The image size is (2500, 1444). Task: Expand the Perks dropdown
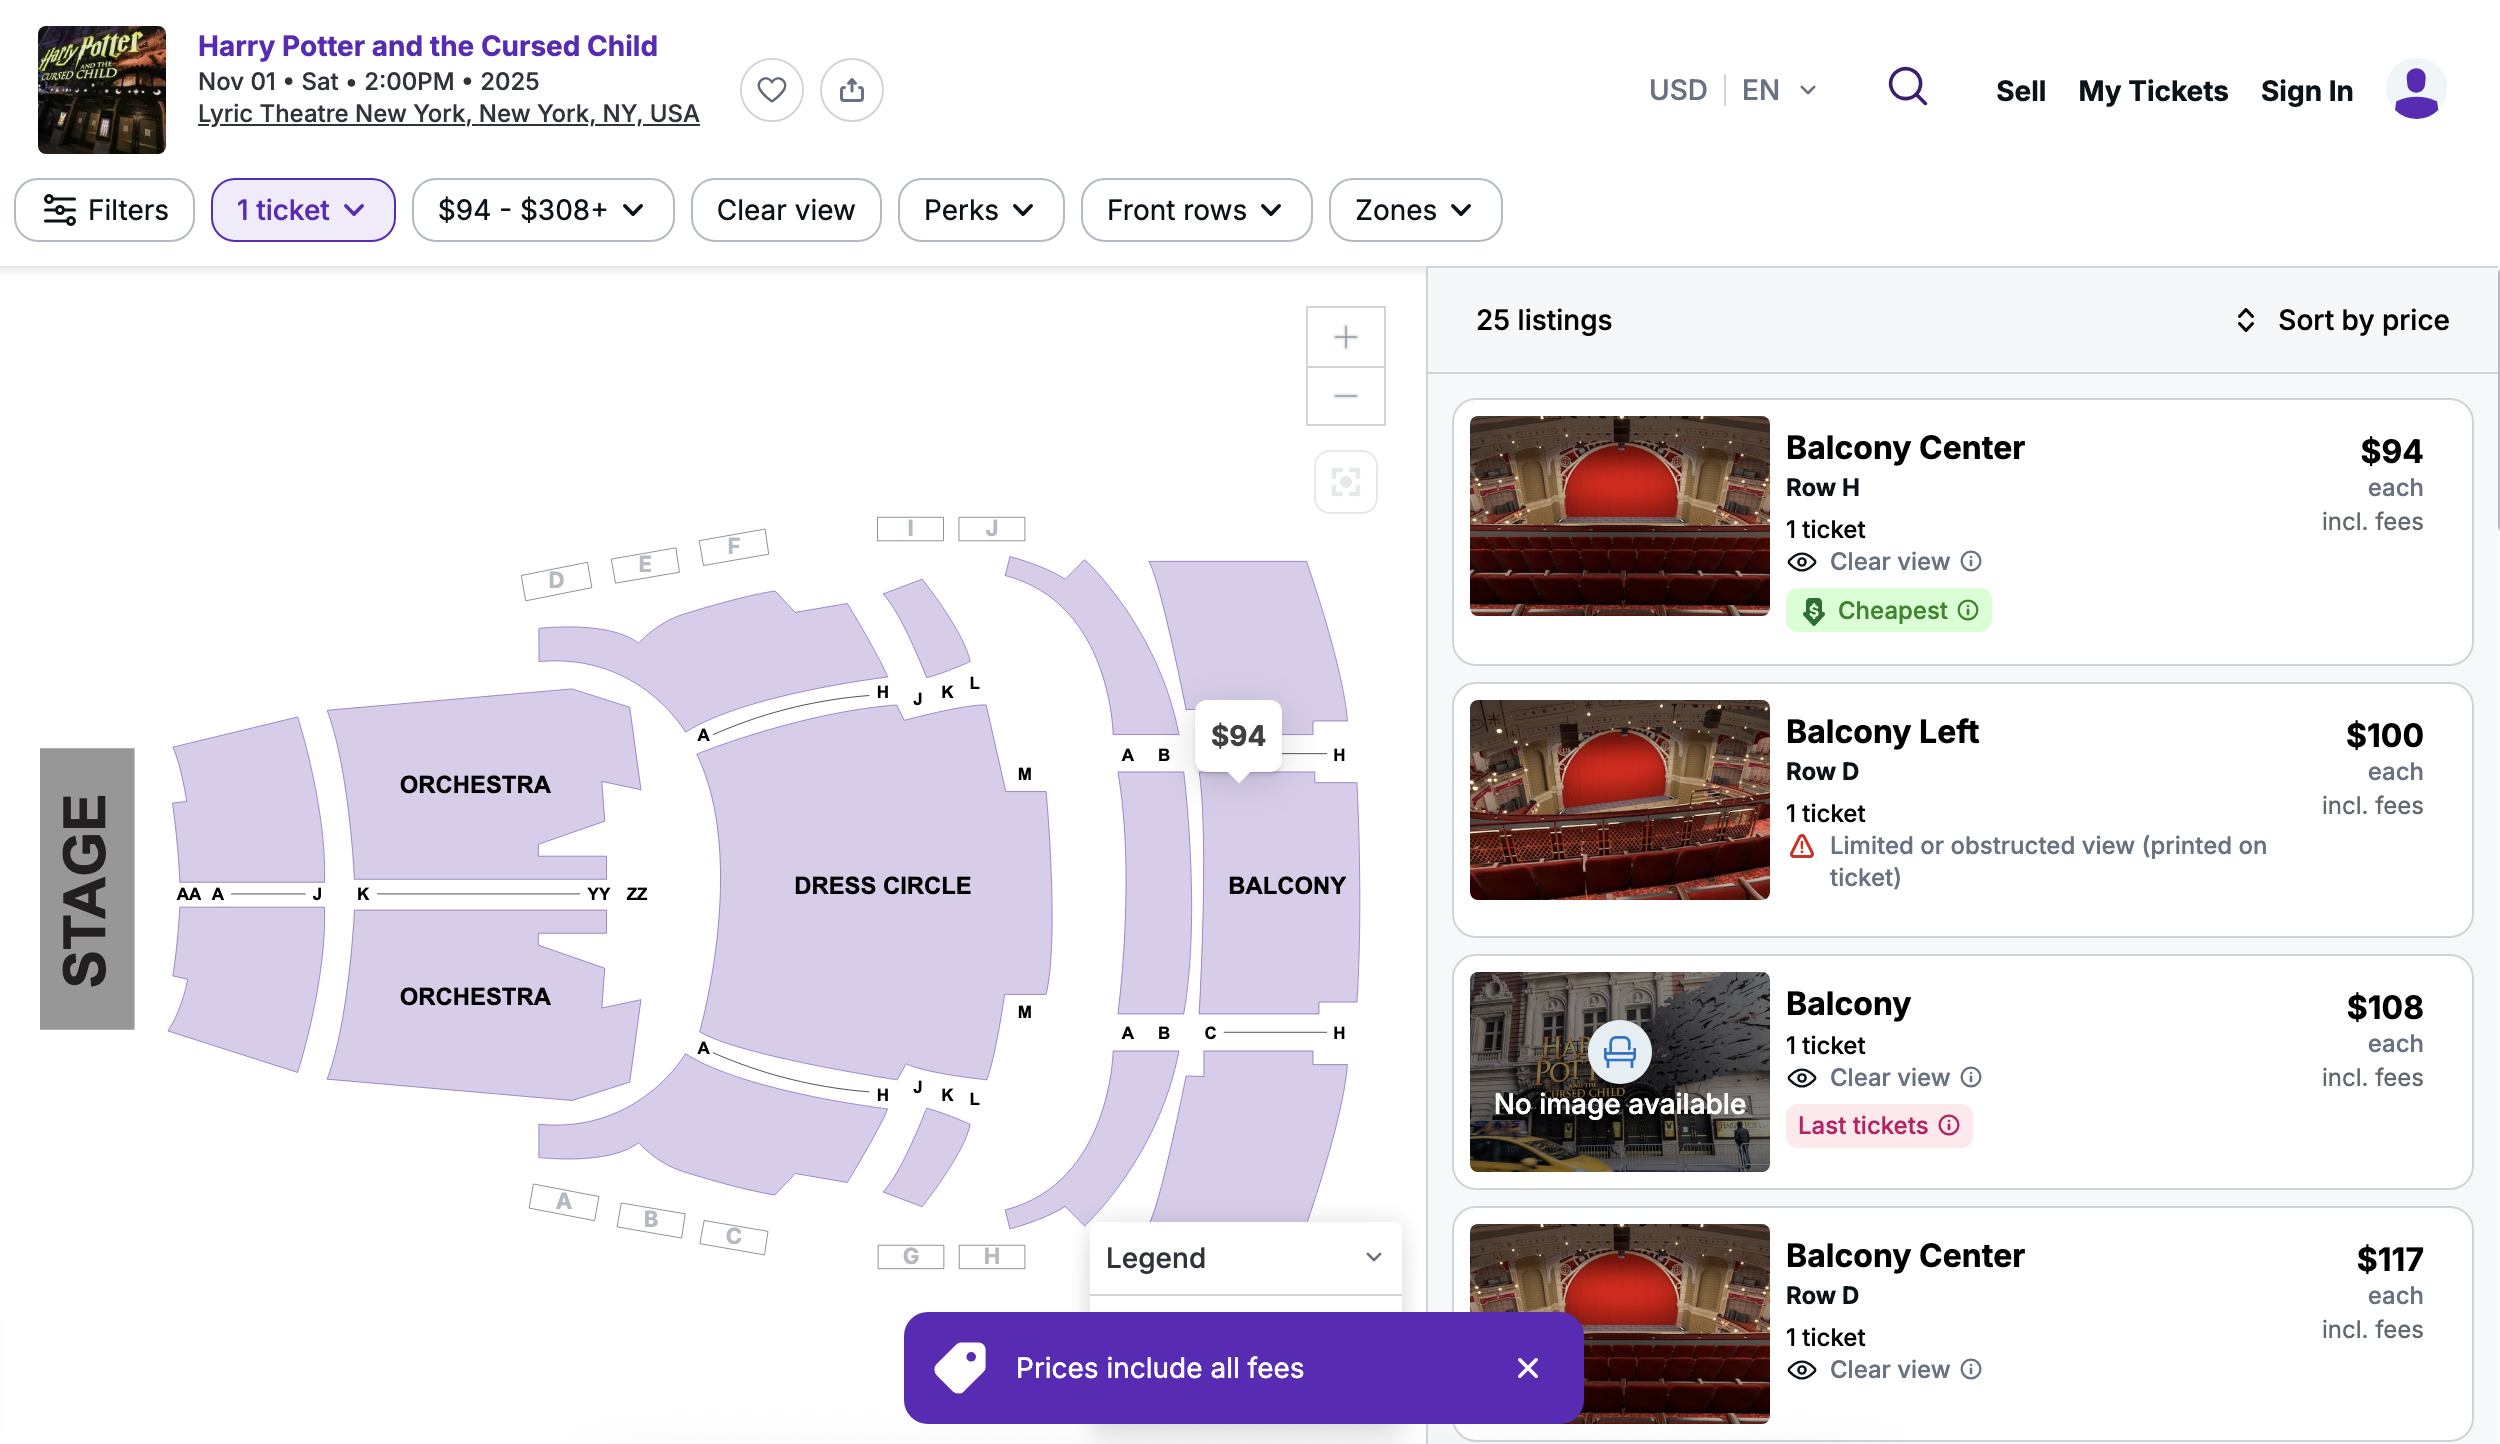(x=981, y=210)
